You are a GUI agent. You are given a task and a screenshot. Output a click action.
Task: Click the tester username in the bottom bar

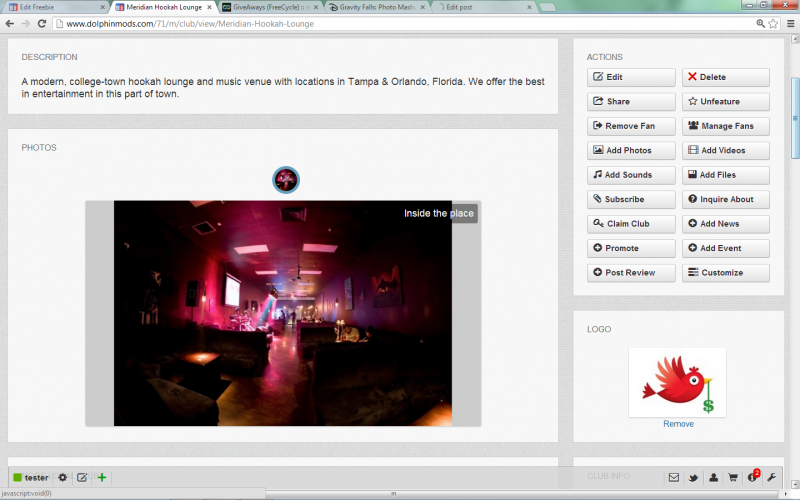[36, 478]
